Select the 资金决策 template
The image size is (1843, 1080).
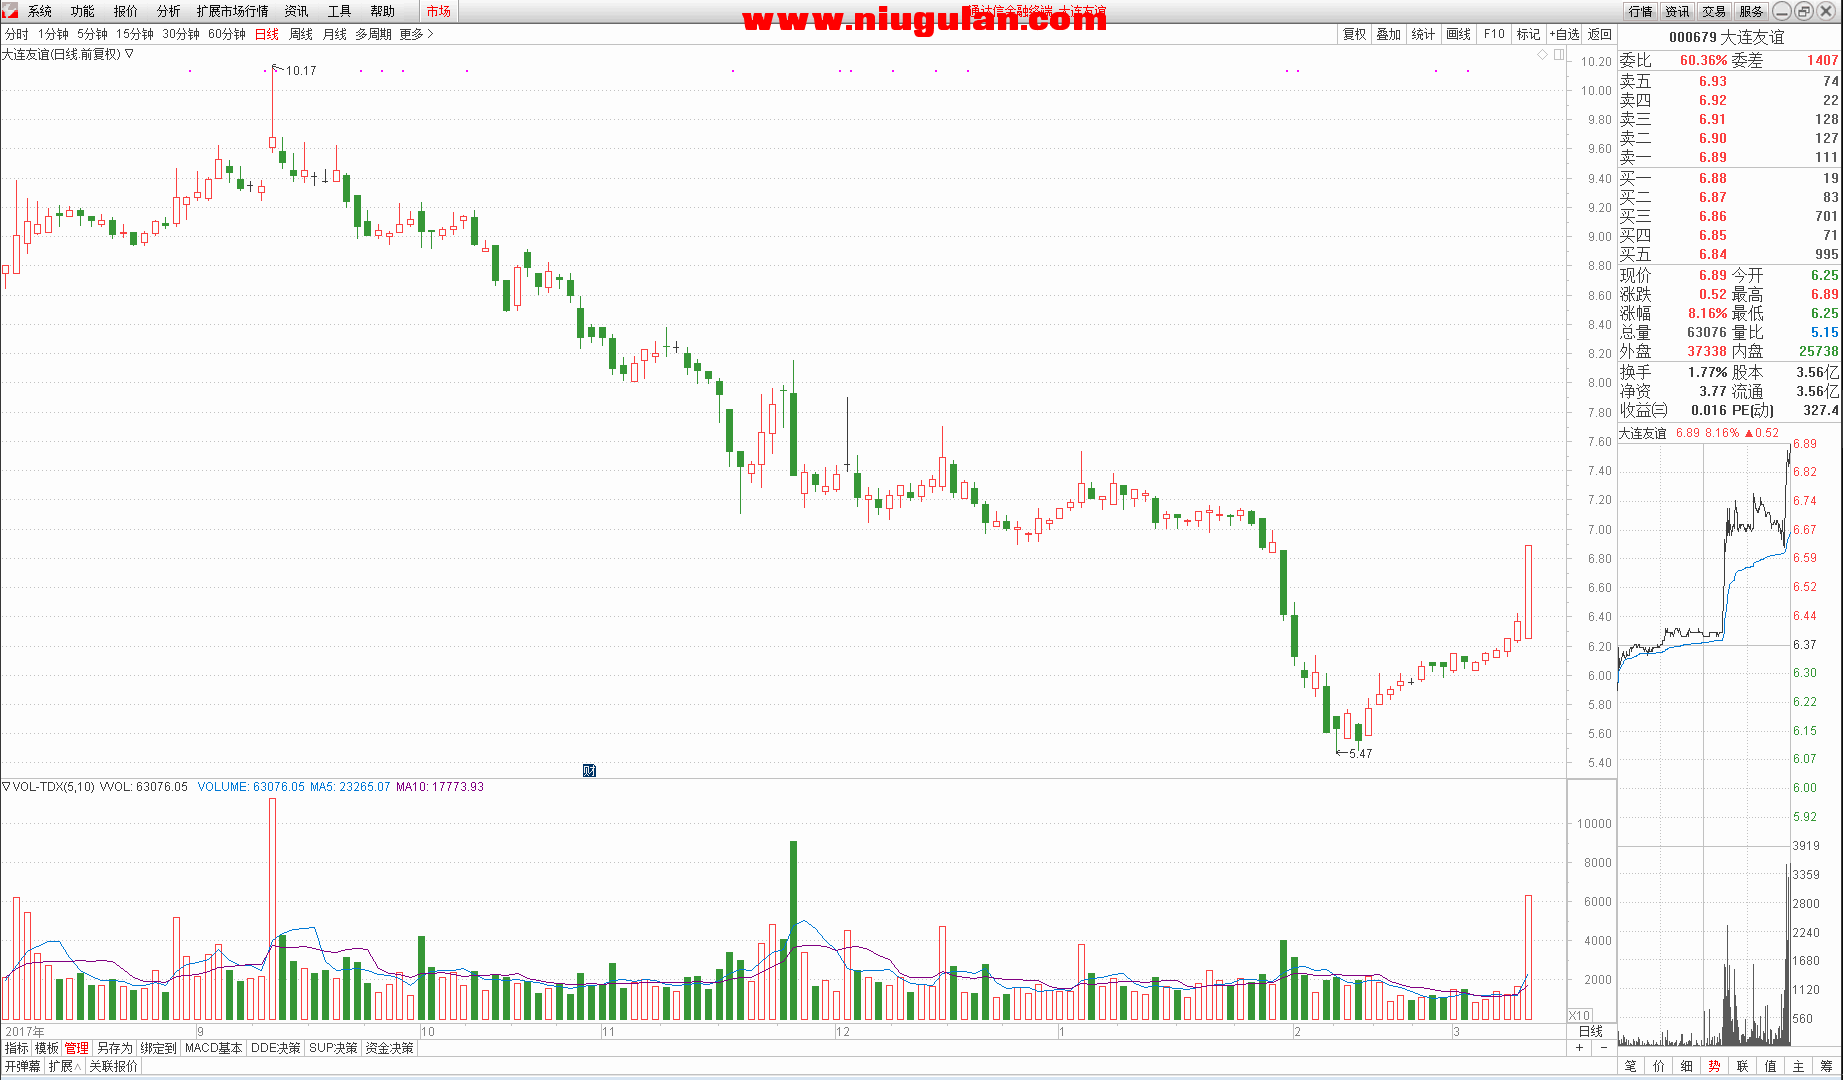pos(390,1048)
